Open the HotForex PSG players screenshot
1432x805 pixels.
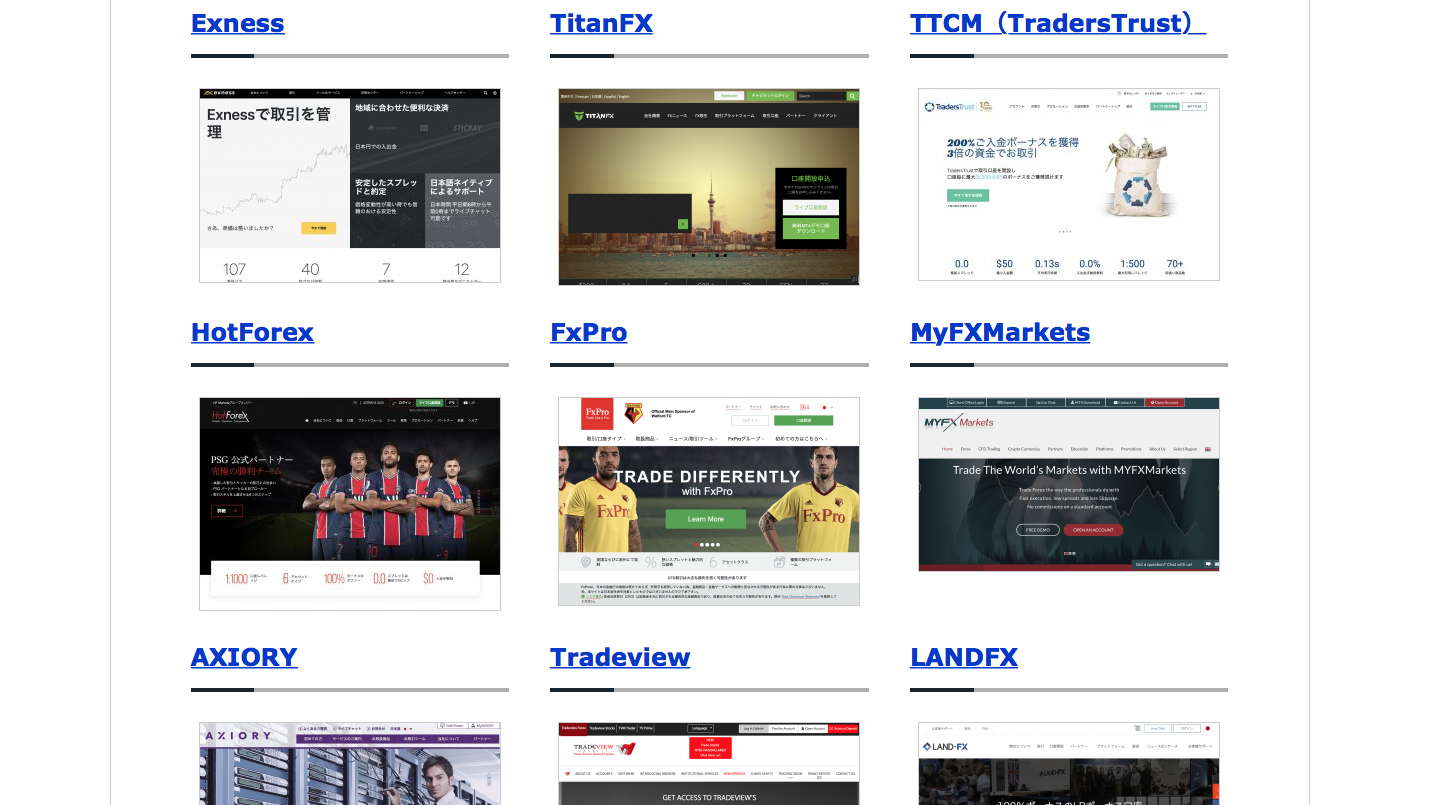pos(349,503)
